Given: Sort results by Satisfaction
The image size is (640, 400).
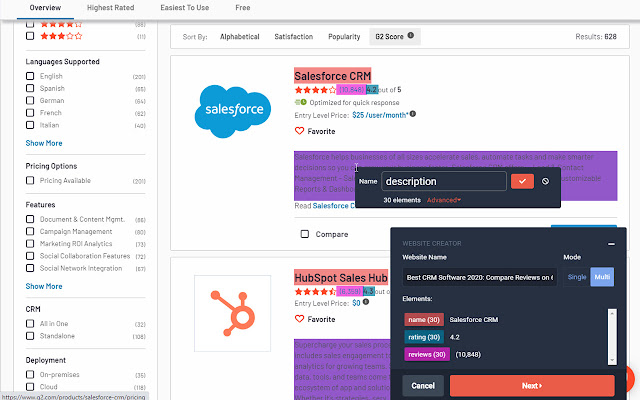Looking at the screenshot, I should (293, 37).
